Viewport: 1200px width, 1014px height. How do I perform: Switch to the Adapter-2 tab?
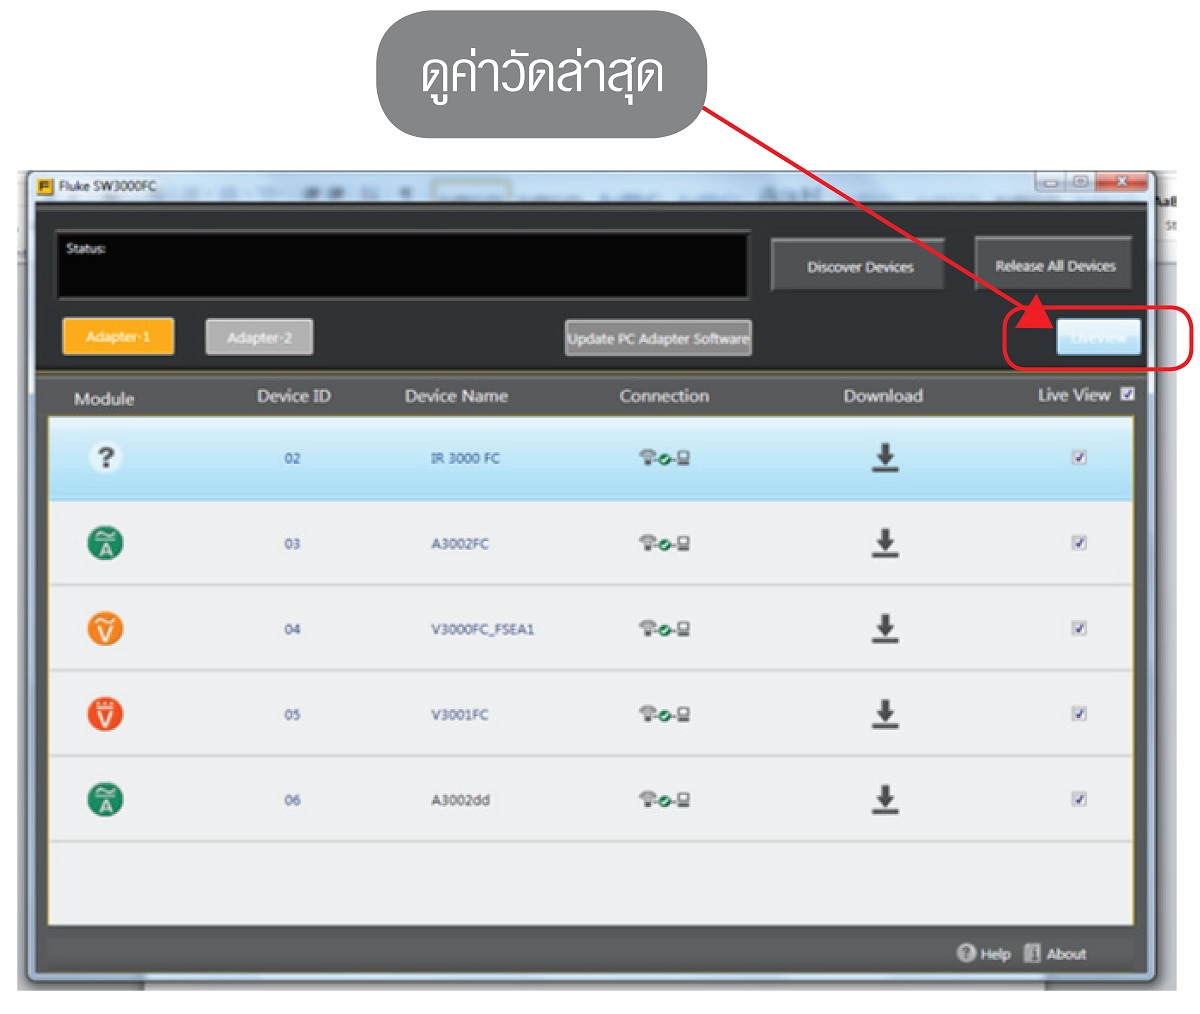coord(259,337)
